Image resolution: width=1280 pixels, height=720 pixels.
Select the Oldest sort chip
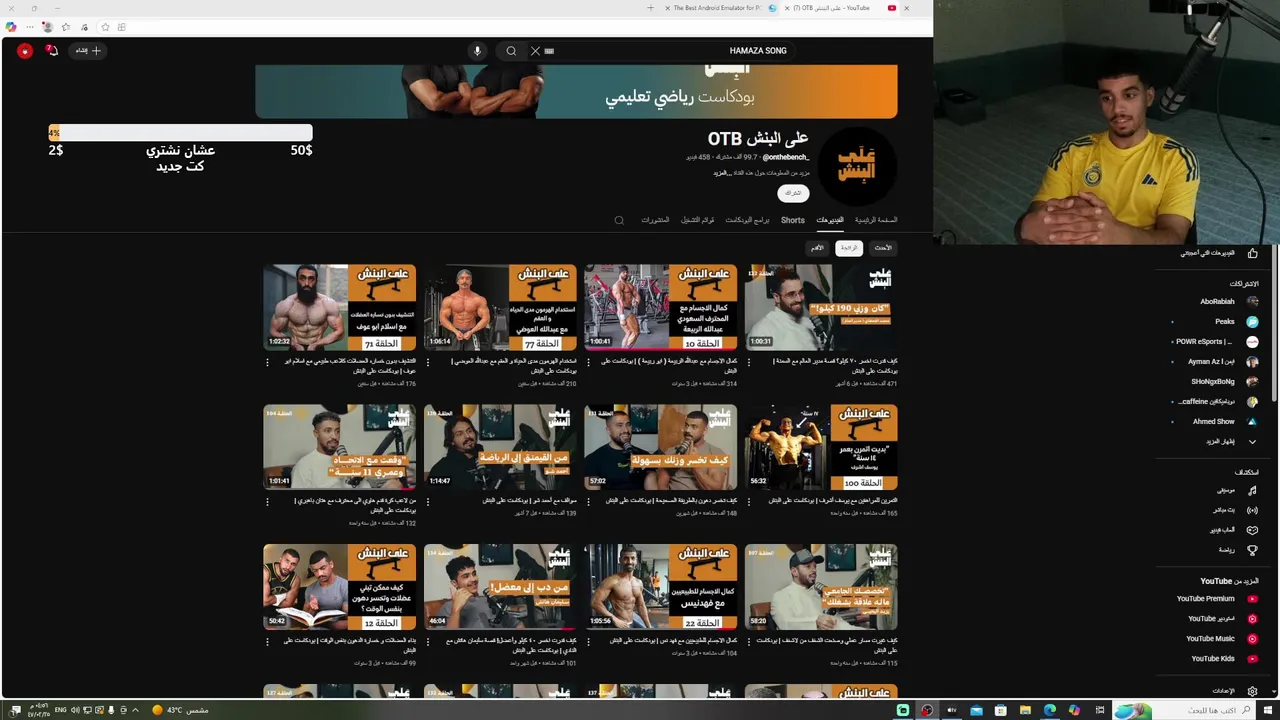817,248
